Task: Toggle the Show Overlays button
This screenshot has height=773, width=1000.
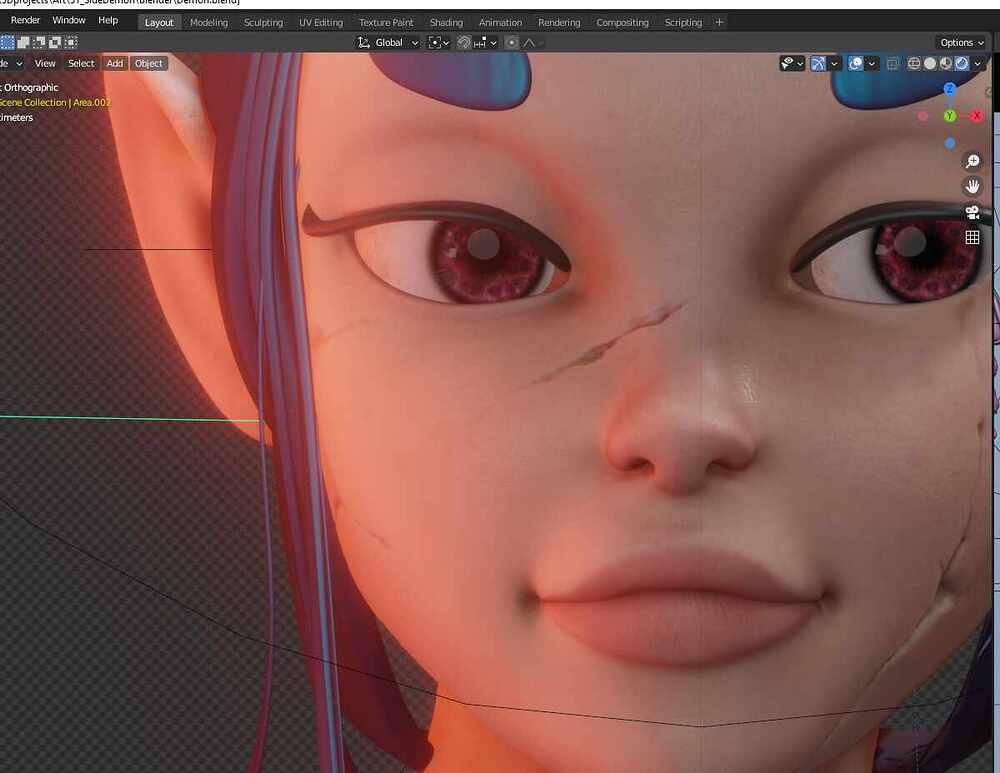Action: pos(856,63)
